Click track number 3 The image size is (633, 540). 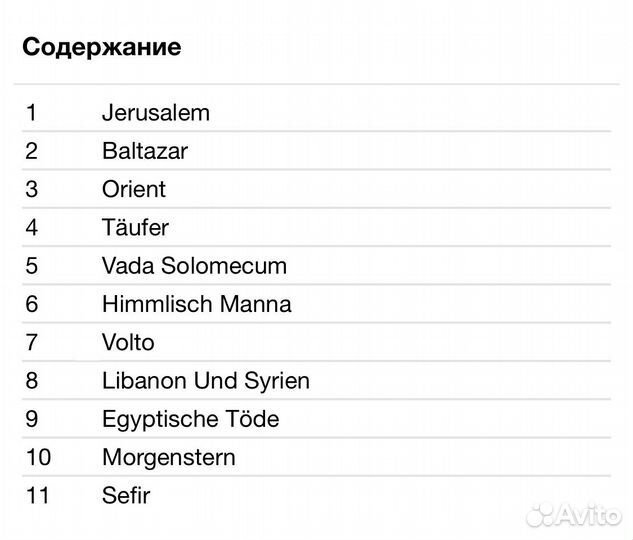tap(31, 190)
